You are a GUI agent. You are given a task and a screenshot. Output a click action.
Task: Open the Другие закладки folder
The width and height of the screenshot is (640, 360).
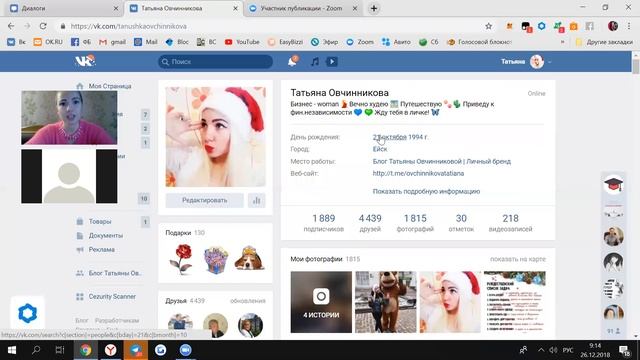pos(604,42)
